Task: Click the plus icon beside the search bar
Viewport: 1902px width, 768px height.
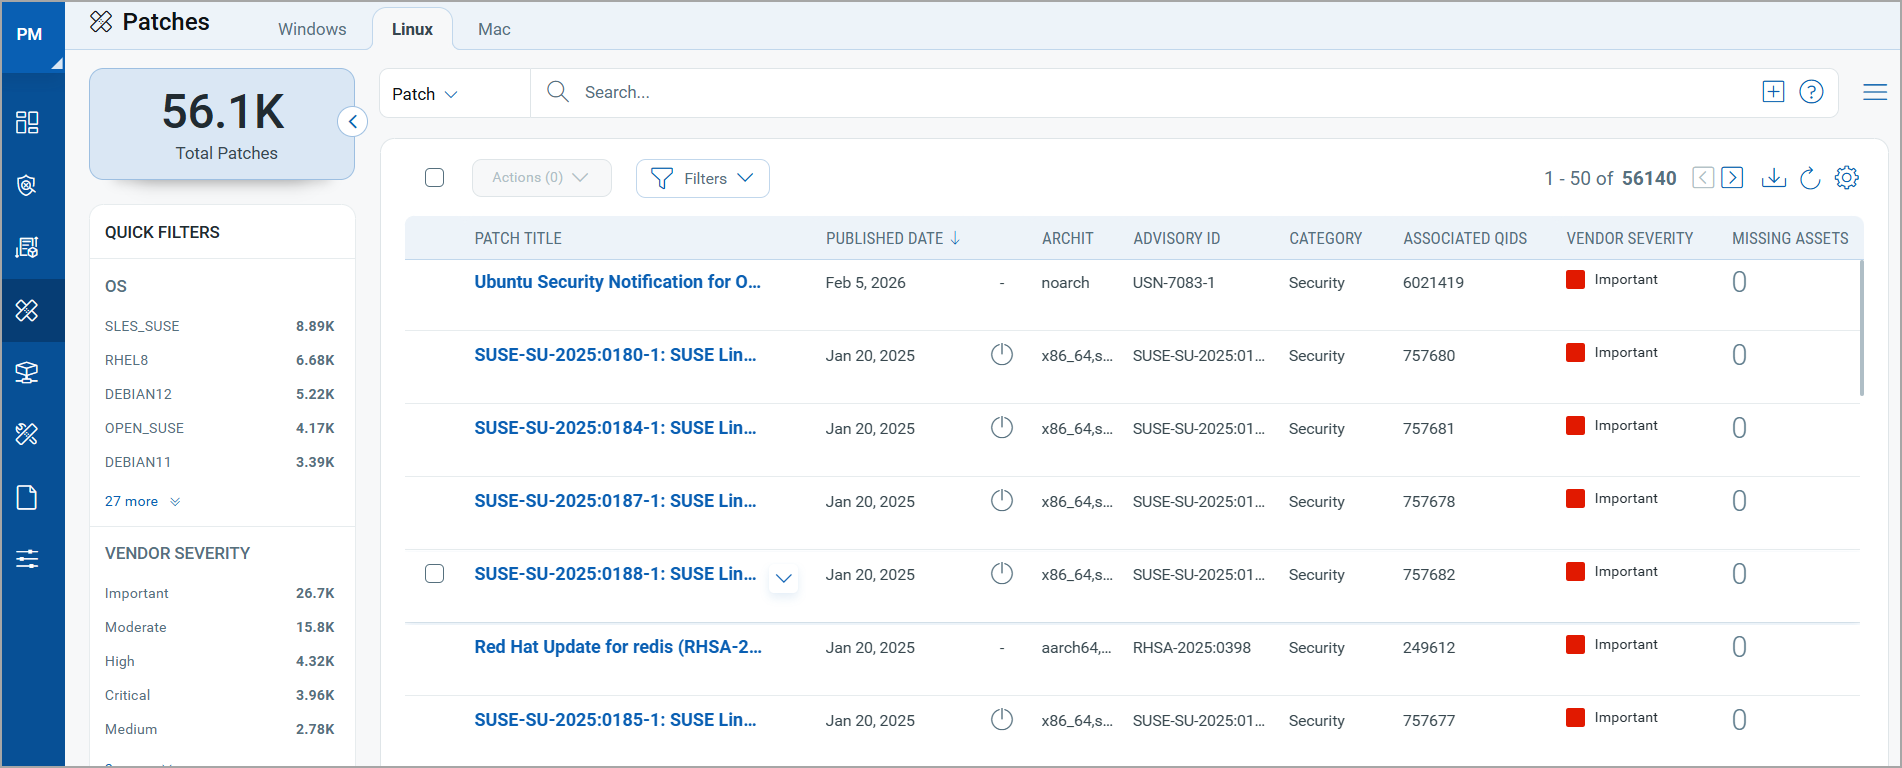Action: pos(1773,92)
